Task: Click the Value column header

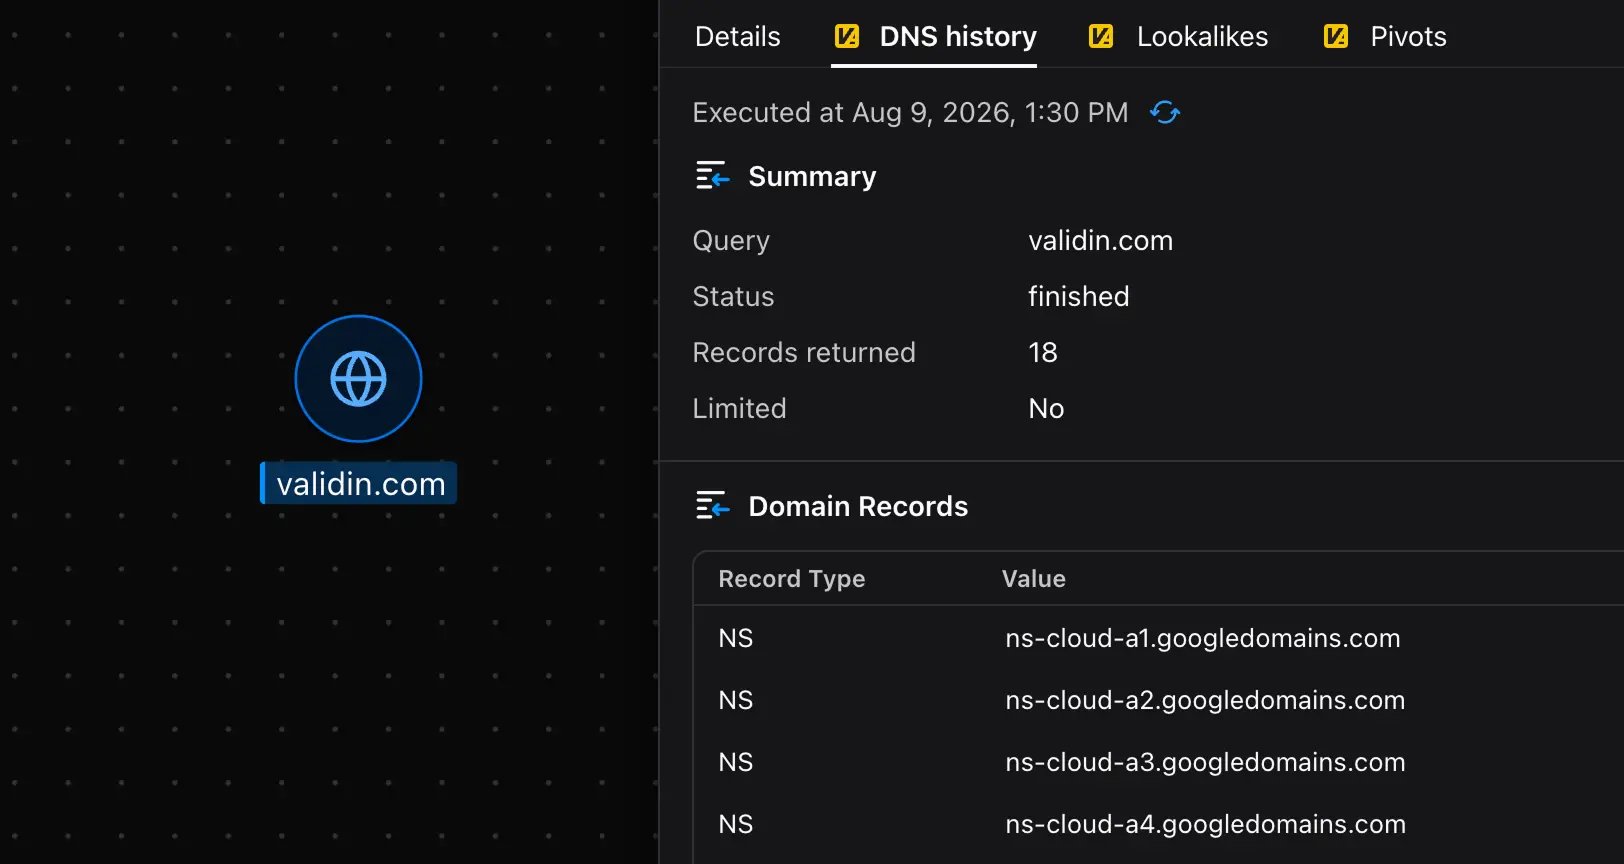Action: point(1034,579)
